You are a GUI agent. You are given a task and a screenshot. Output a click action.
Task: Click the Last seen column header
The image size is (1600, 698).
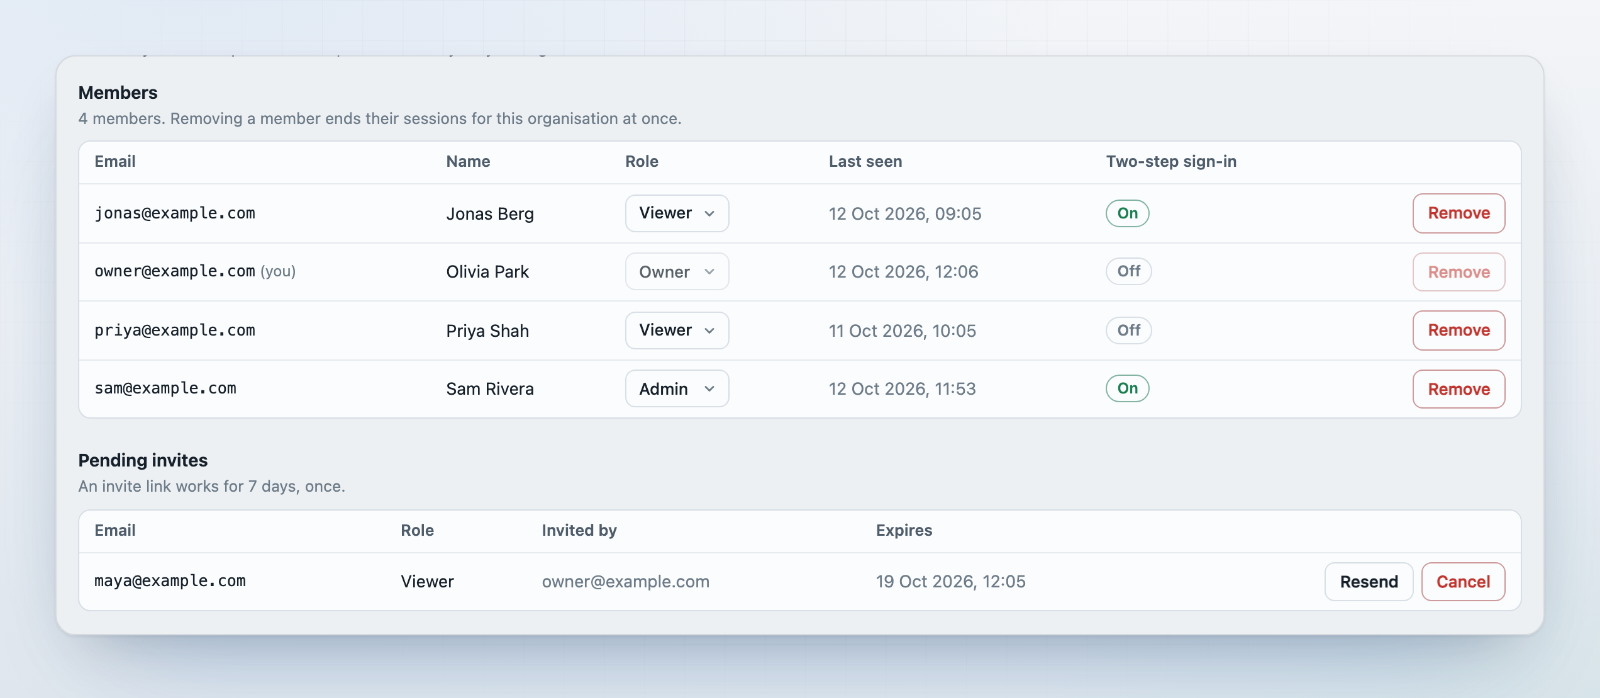865,162
